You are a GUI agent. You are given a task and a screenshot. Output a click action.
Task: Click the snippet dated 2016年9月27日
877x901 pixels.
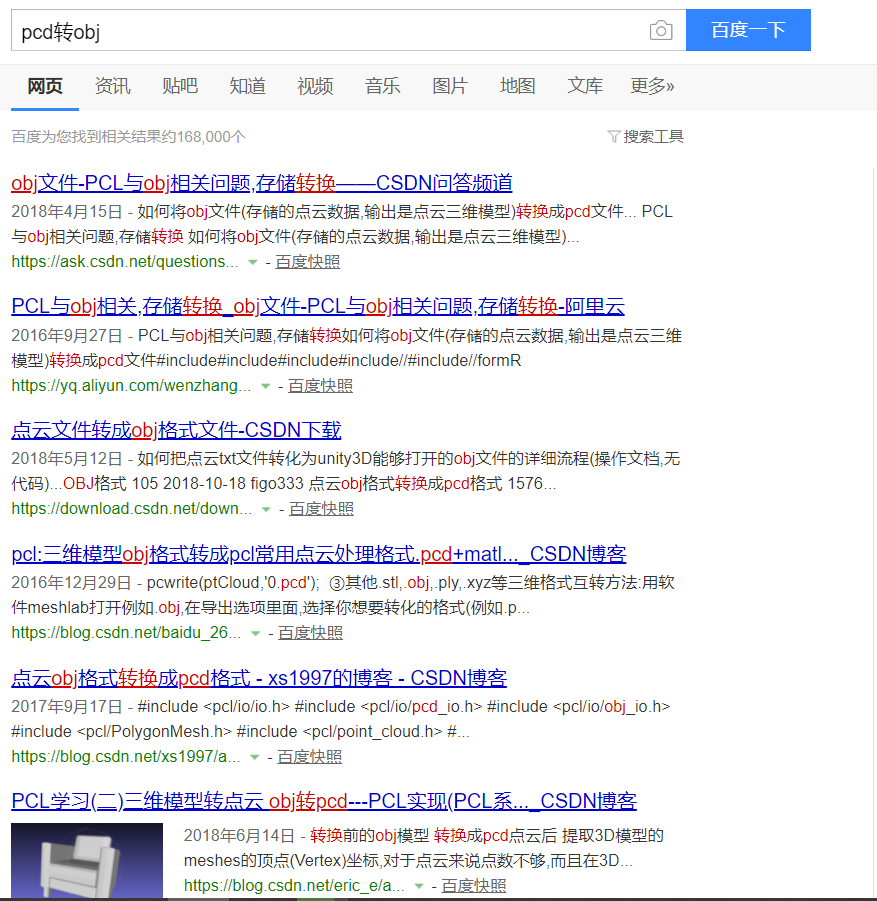[347, 348]
